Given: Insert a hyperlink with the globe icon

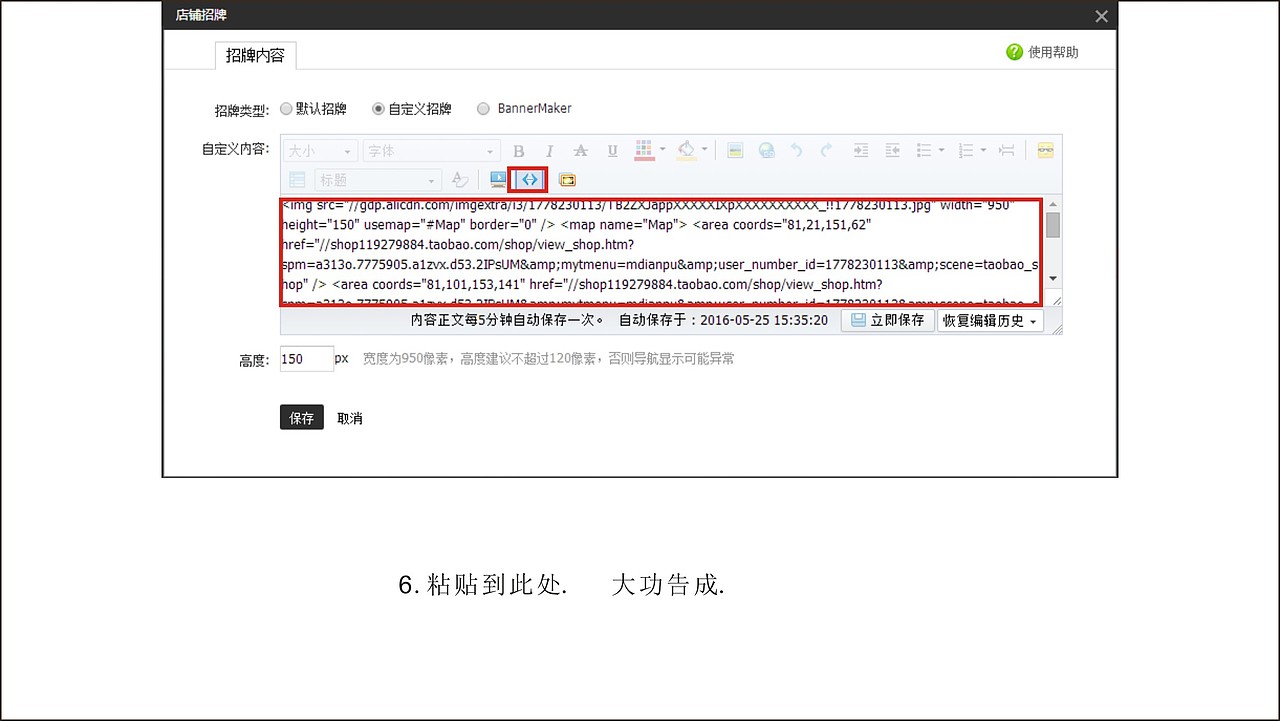Looking at the screenshot, I should tap(766, 151).
